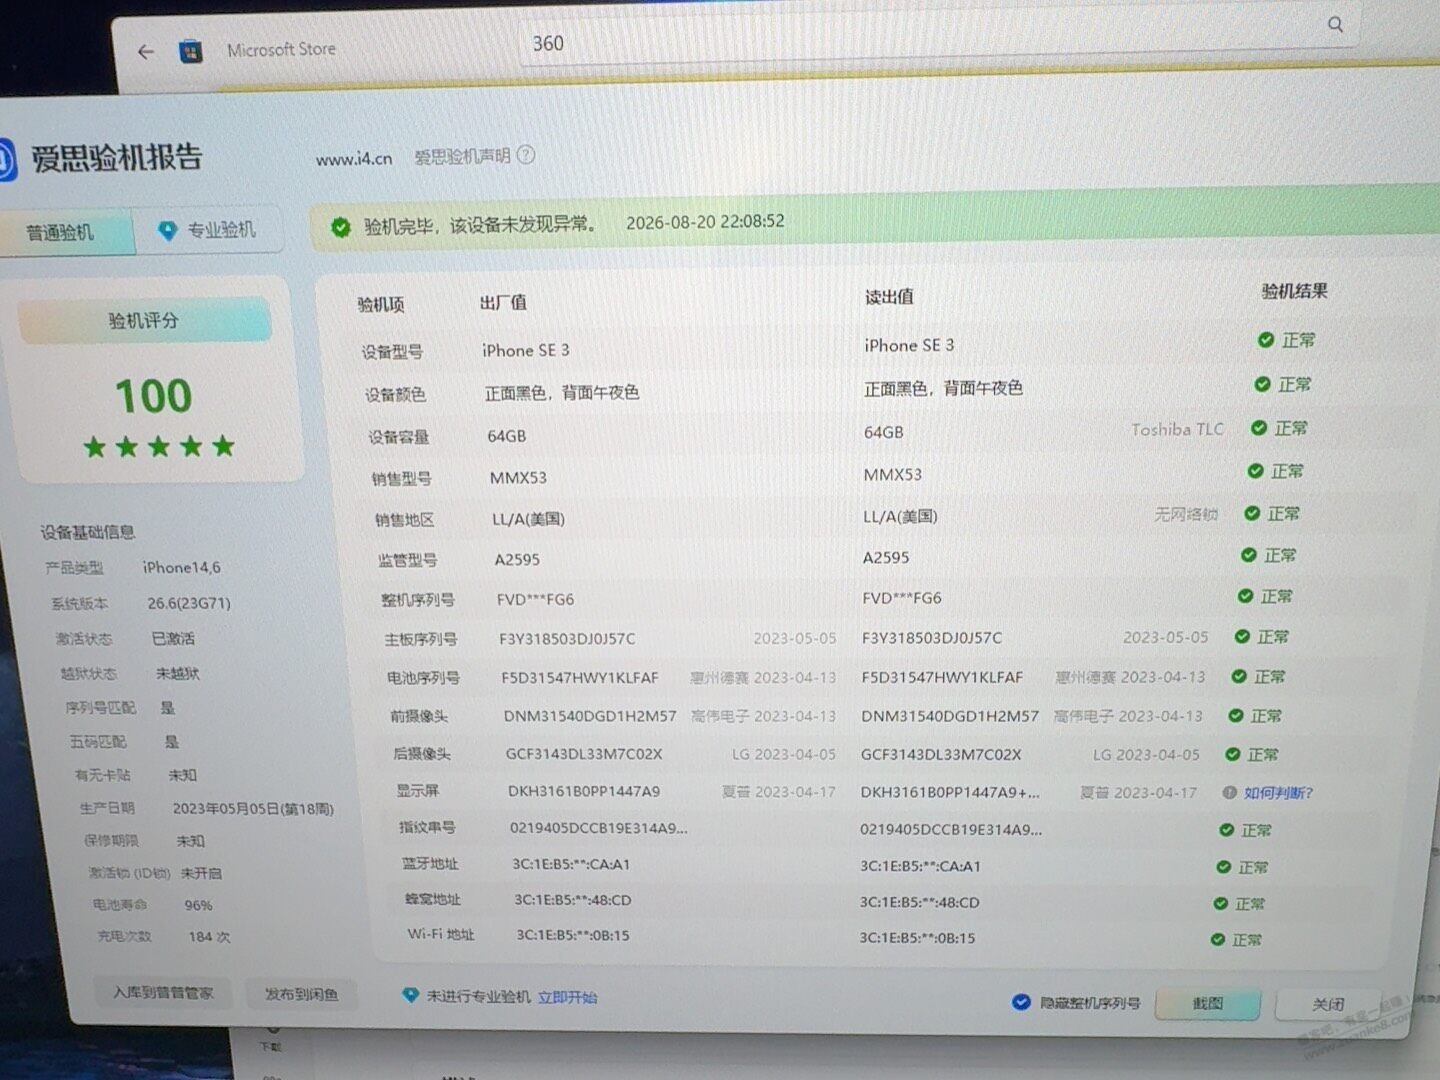This screenshot has height=1080, width=1440.
Task: Select factory Bluetooth address 3C:1E:B5:**:CA:A1
Action: [571, 865]
